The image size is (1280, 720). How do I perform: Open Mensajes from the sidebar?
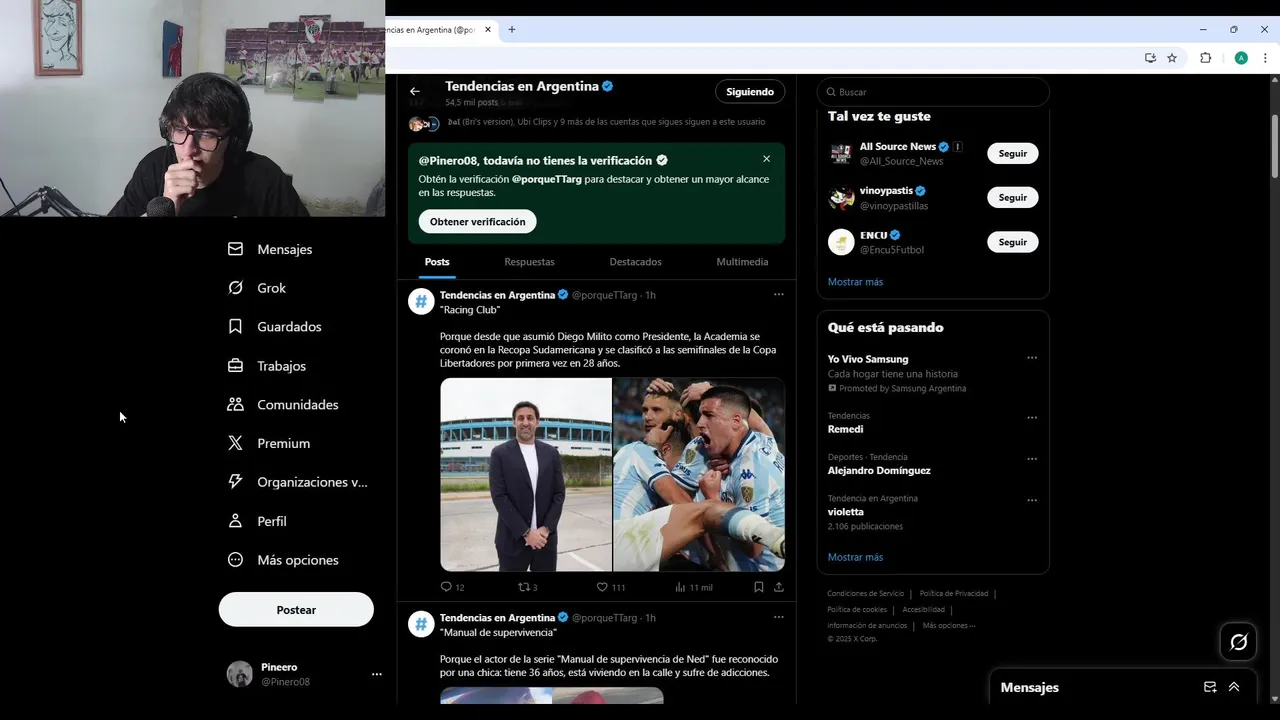pos(270,249)
